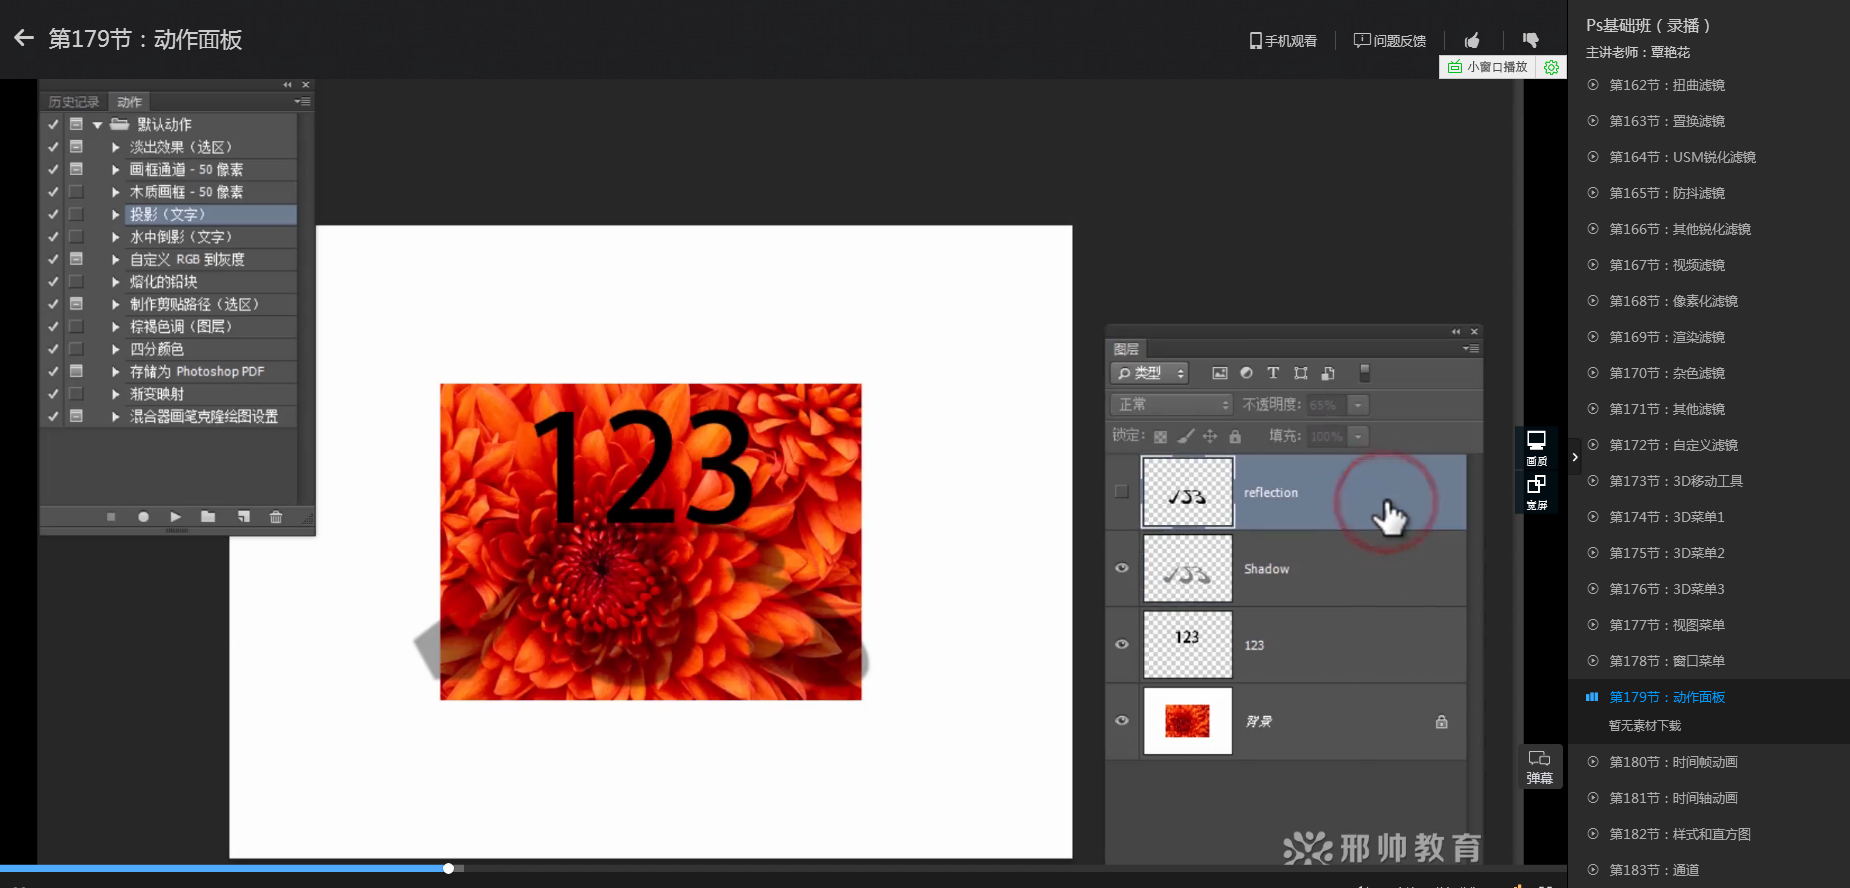The height and width of the screenshot is (888, 1850).
Task: Click the play selection button in Actions panel
Action: coord(175,517)
